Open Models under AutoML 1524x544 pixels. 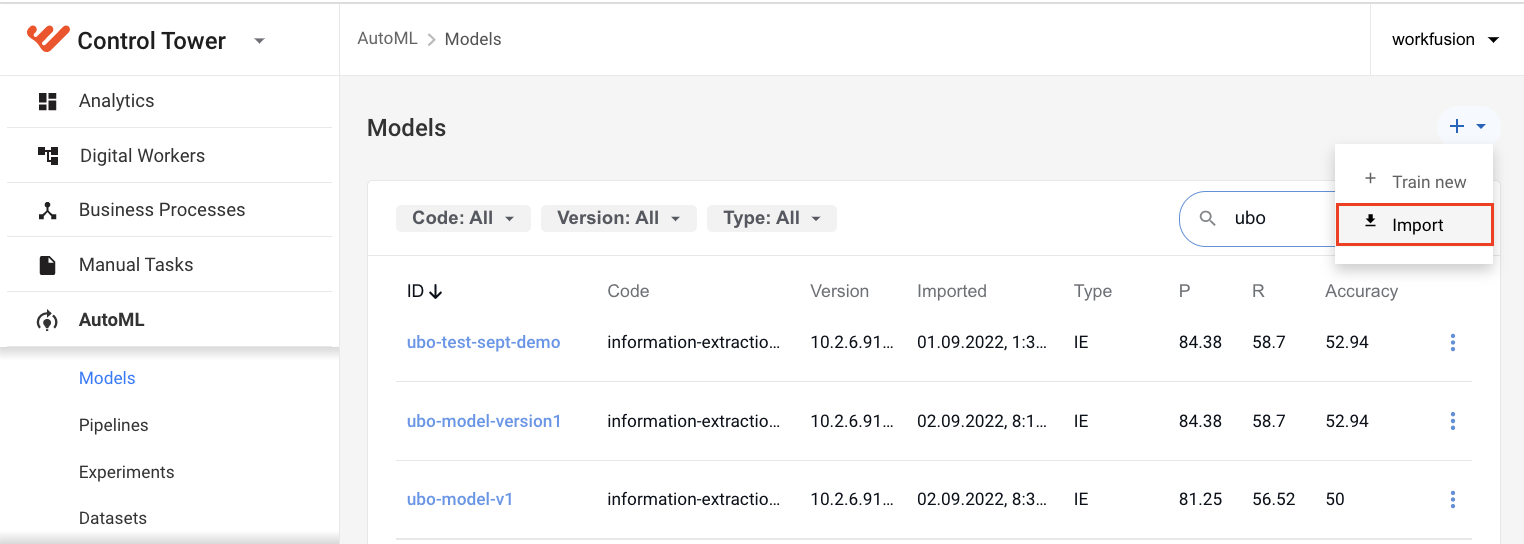point(107,378)
